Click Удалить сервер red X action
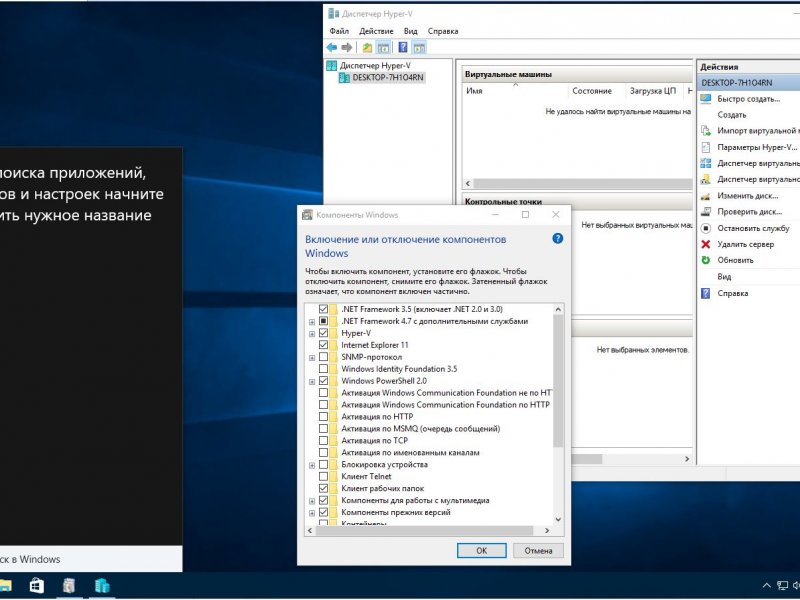The height and width of the screenshot is (600, 800). 706,244
